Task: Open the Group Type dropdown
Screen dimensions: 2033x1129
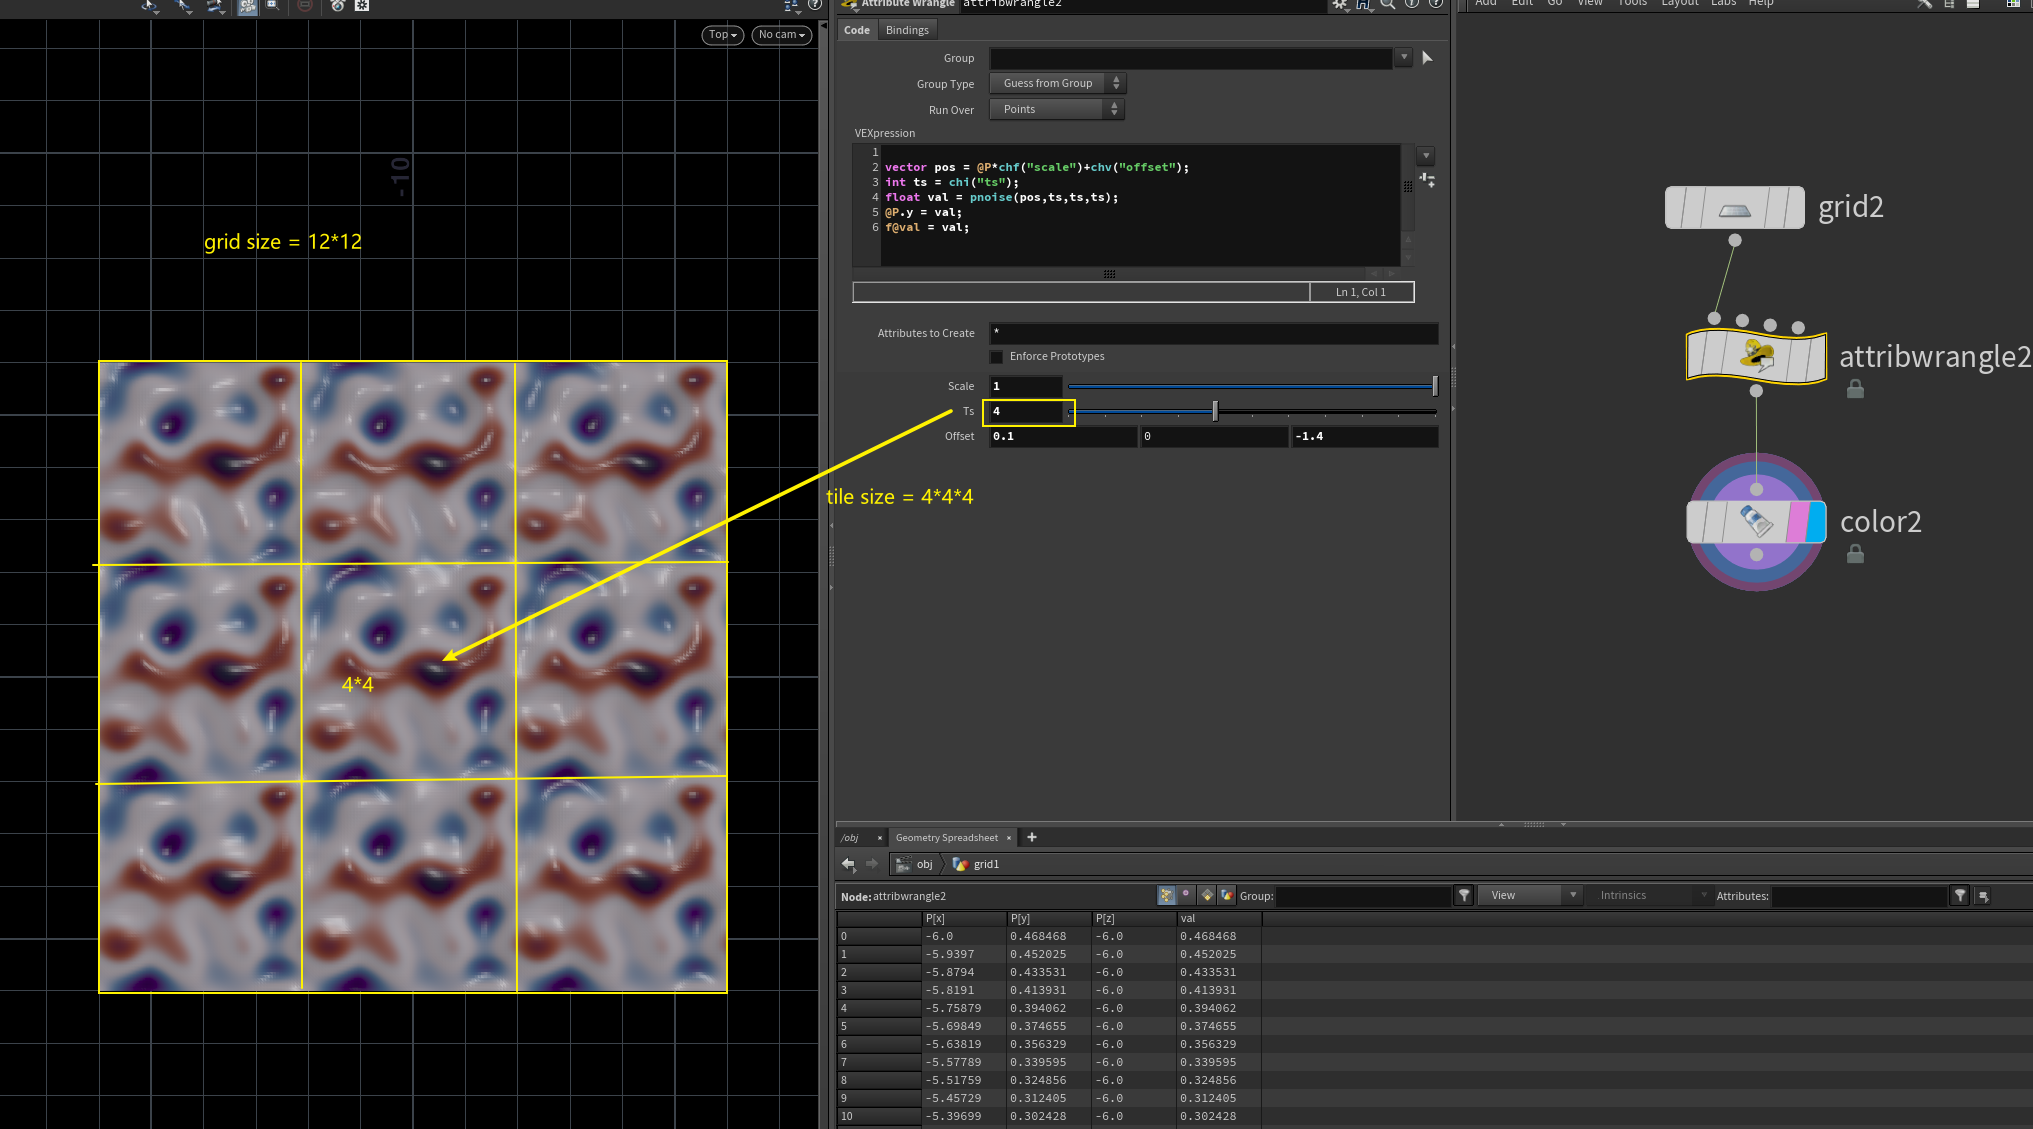Action: coord(1057,84)
